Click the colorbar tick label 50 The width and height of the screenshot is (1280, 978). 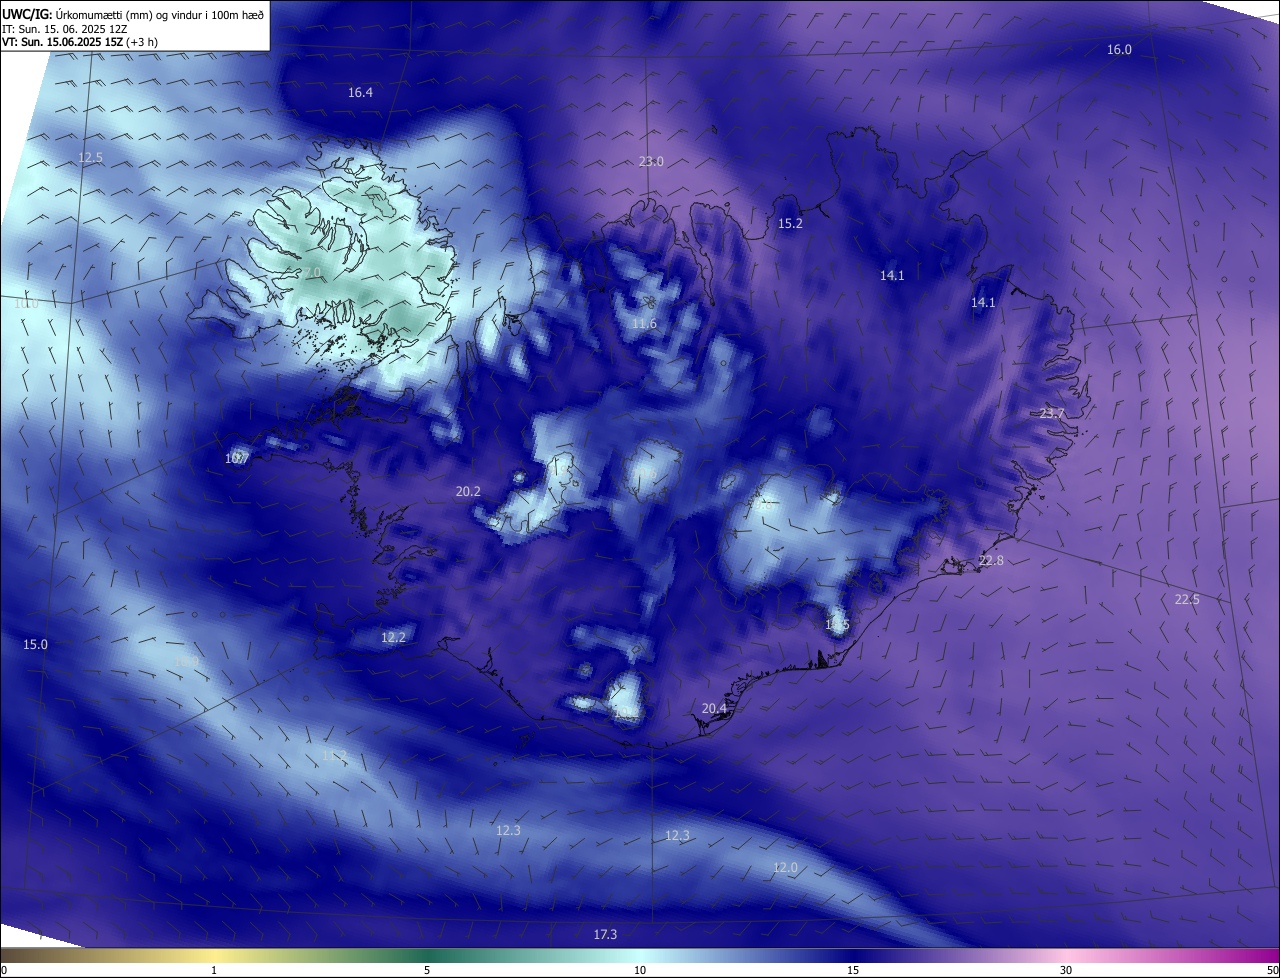1272,970
